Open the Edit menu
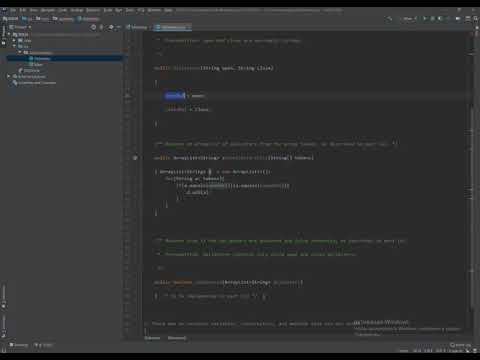 pos(23,10)
